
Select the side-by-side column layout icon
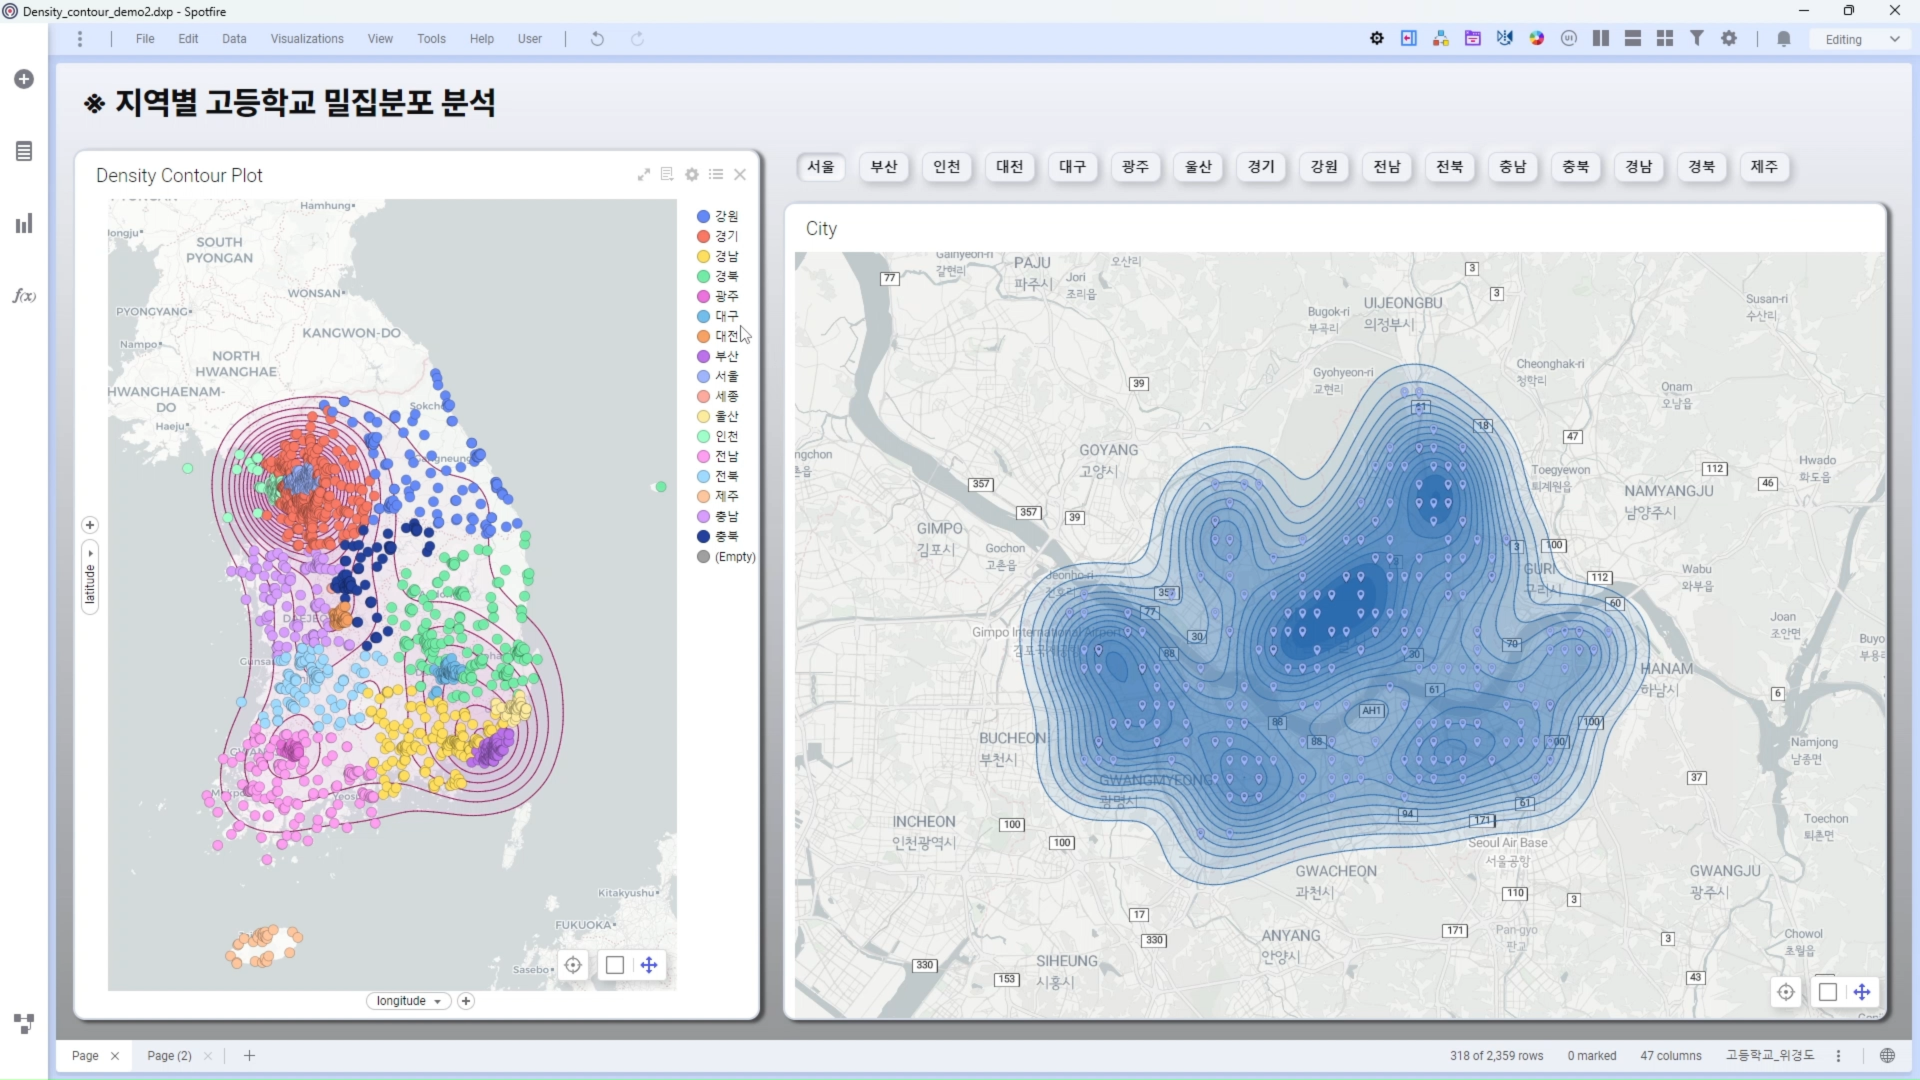pos(1601,39)
